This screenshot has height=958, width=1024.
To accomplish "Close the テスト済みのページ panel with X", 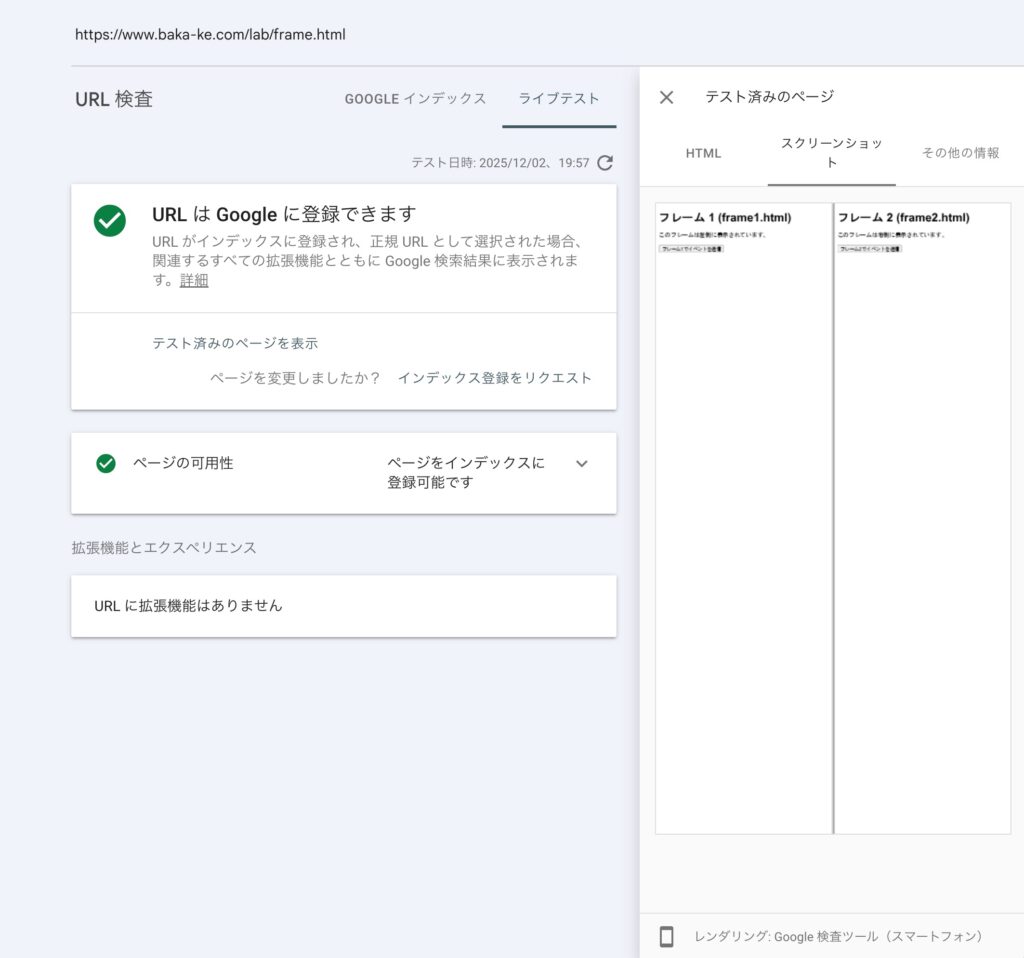I will click(667, 97).
